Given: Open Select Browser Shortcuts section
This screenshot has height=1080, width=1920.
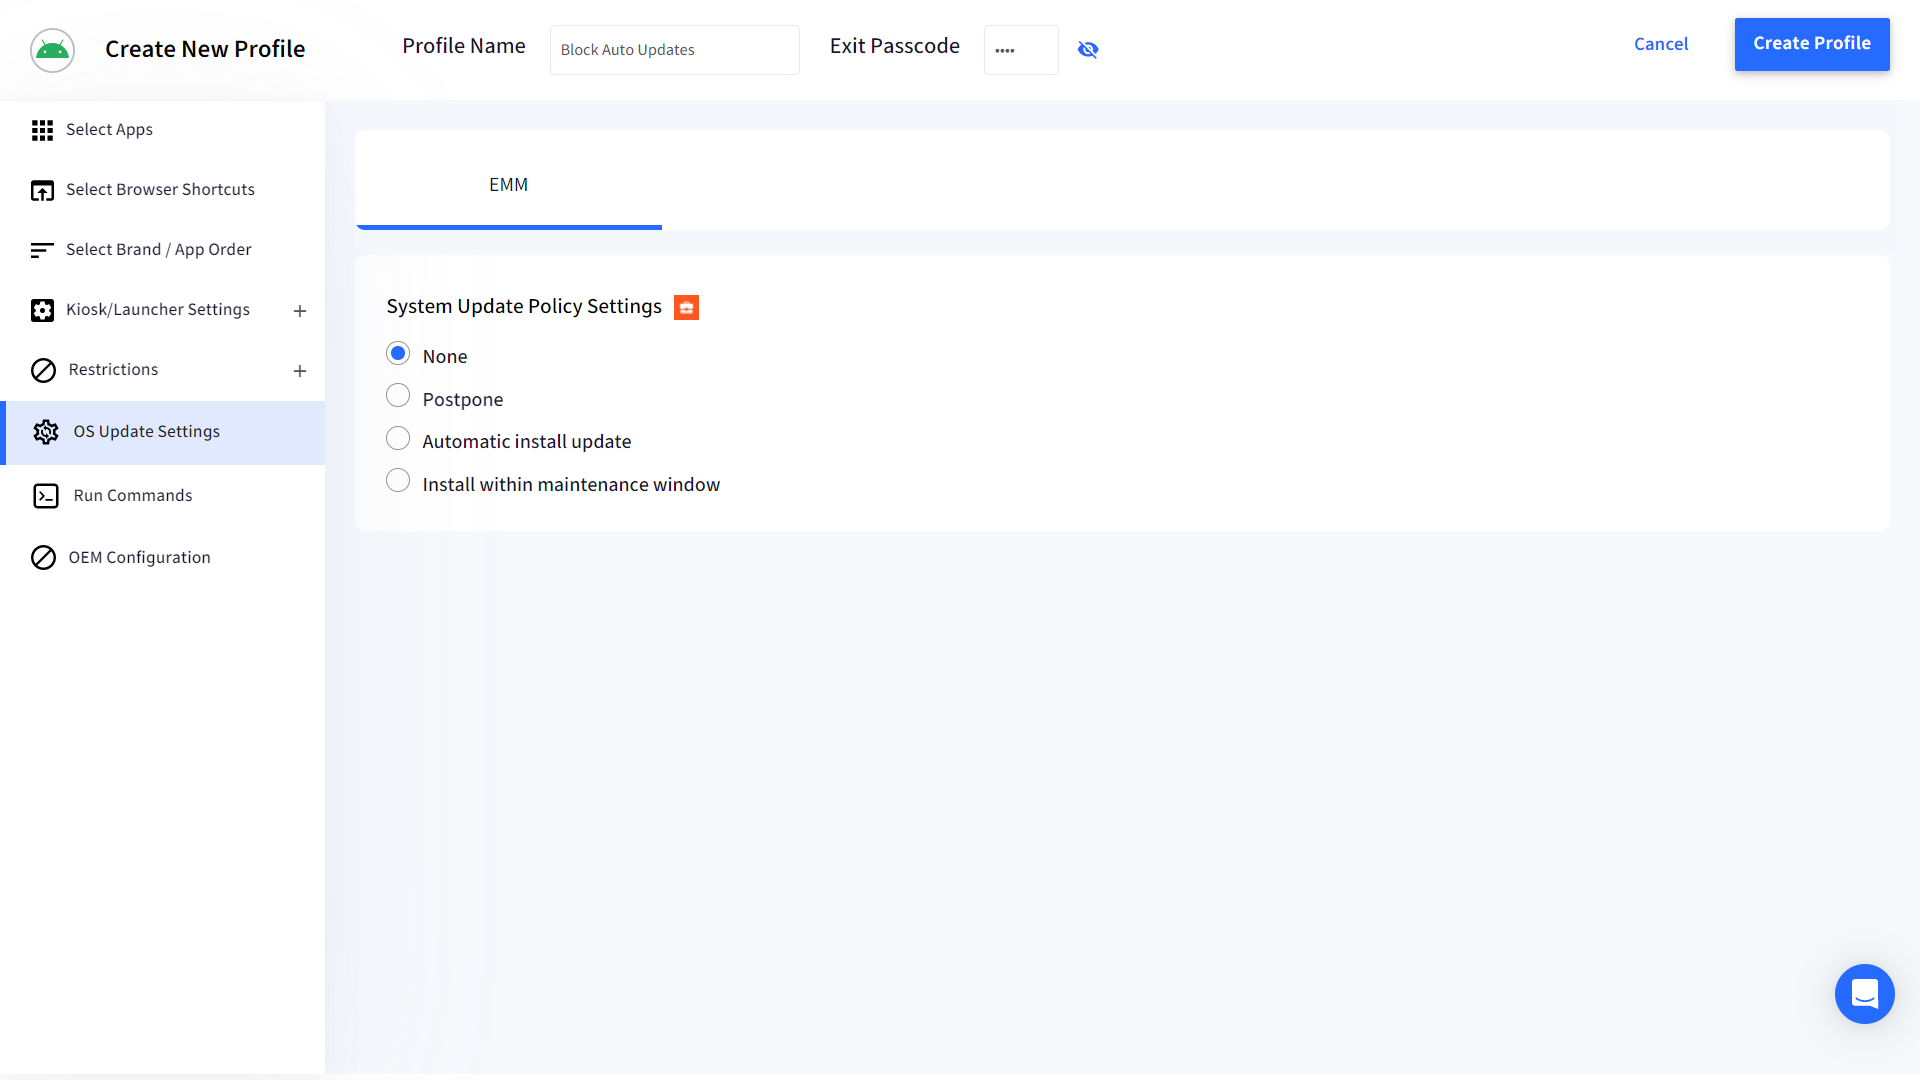Looking at the screenshot, I should (x=162, y=190).
